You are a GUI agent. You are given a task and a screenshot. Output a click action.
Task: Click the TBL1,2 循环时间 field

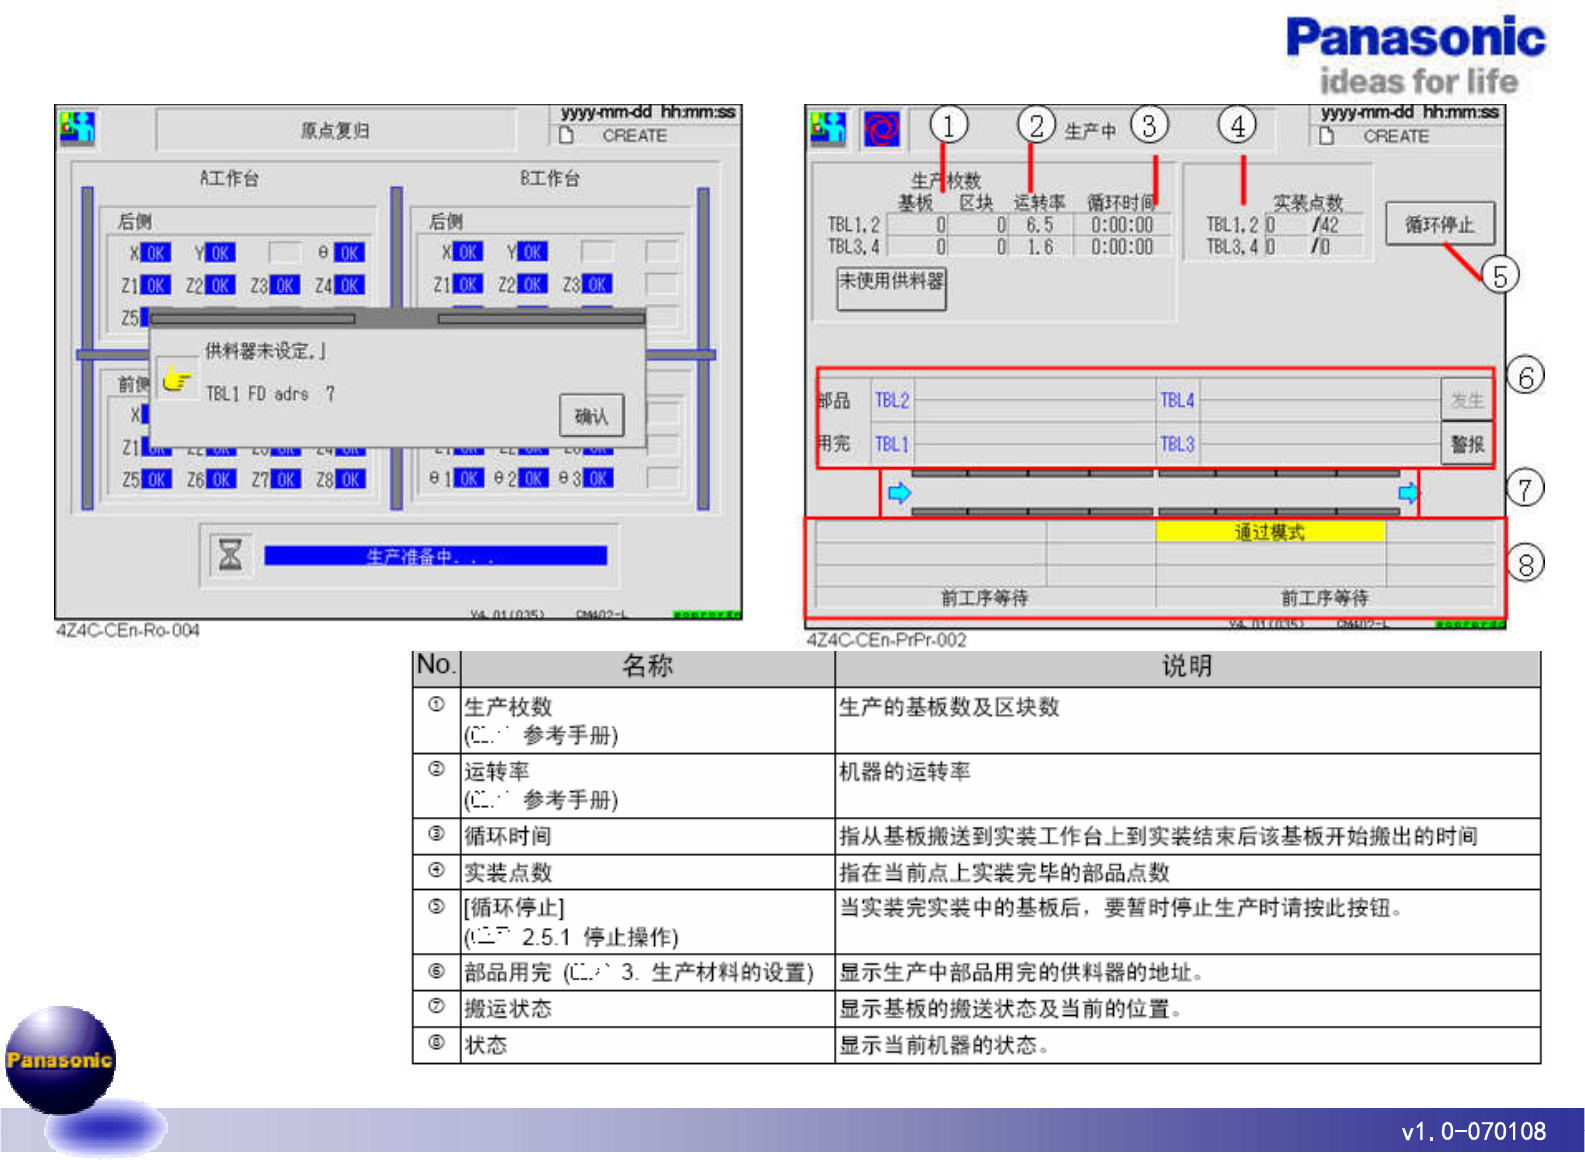[x=1121, y=225]
